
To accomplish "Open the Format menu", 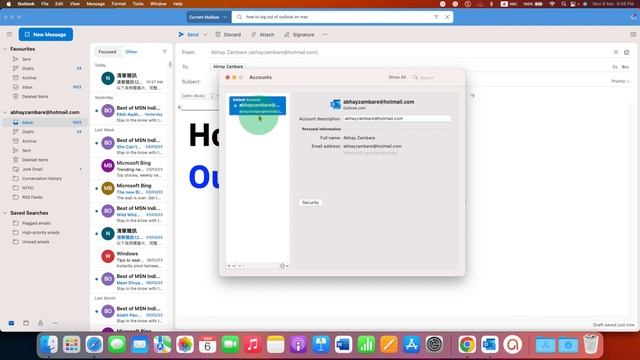I will pyautogui.click(x=119, y=4).
